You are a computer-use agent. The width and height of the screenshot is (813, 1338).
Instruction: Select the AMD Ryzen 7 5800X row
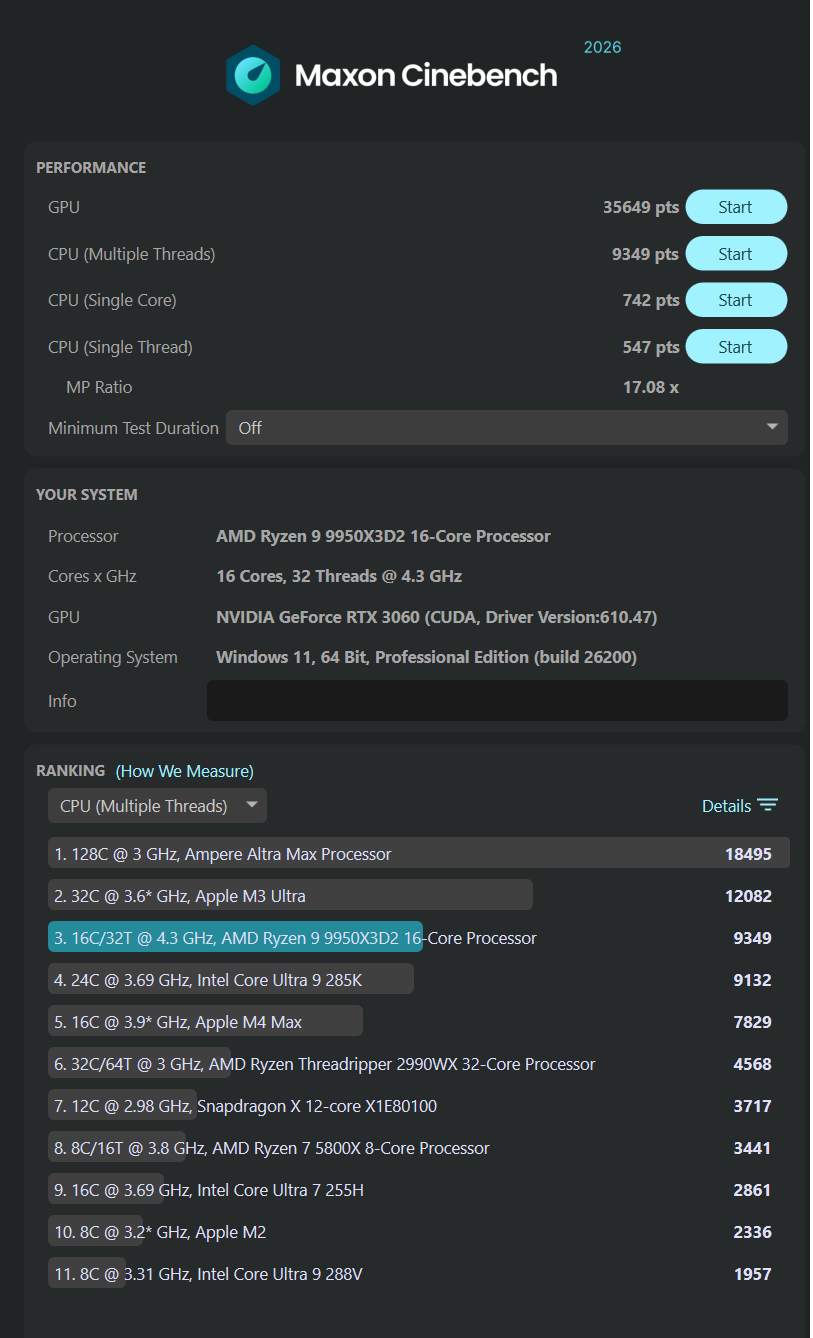click(x=418, y=1148)
